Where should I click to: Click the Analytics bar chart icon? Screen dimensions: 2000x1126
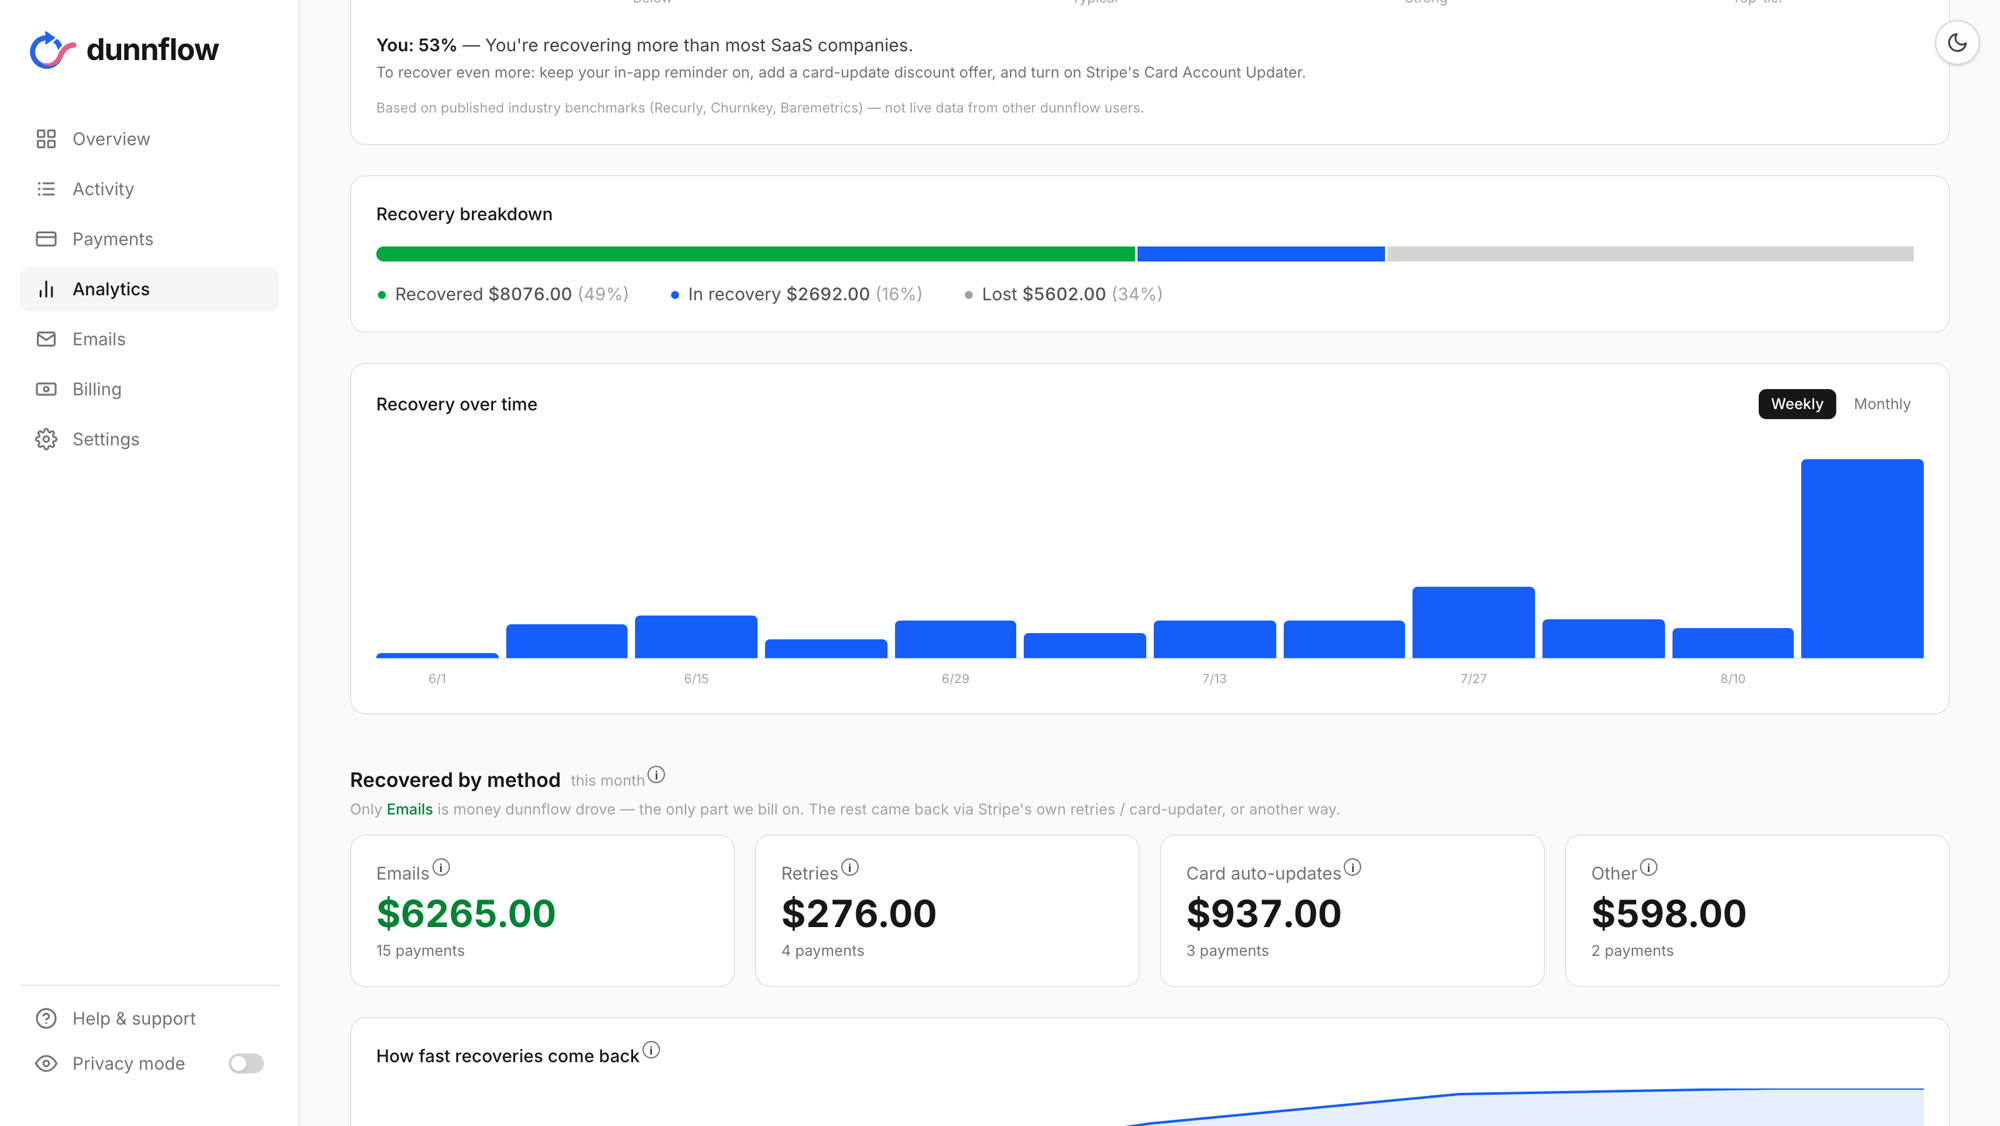[46, 289]
